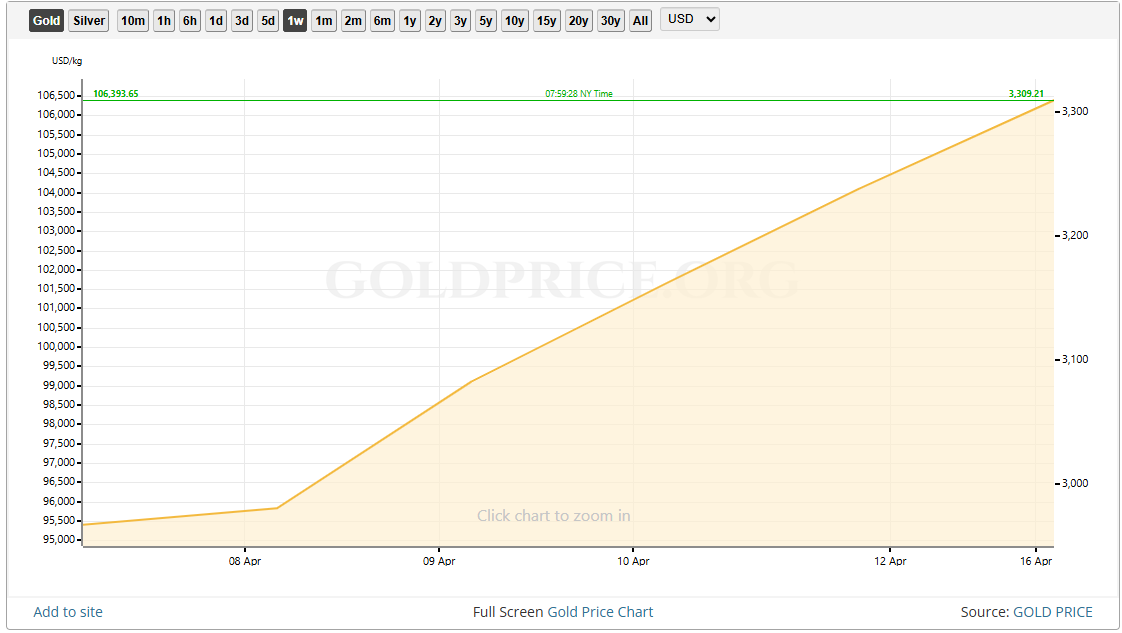Toggle the currently active 1w timeframe

[295, 19]
